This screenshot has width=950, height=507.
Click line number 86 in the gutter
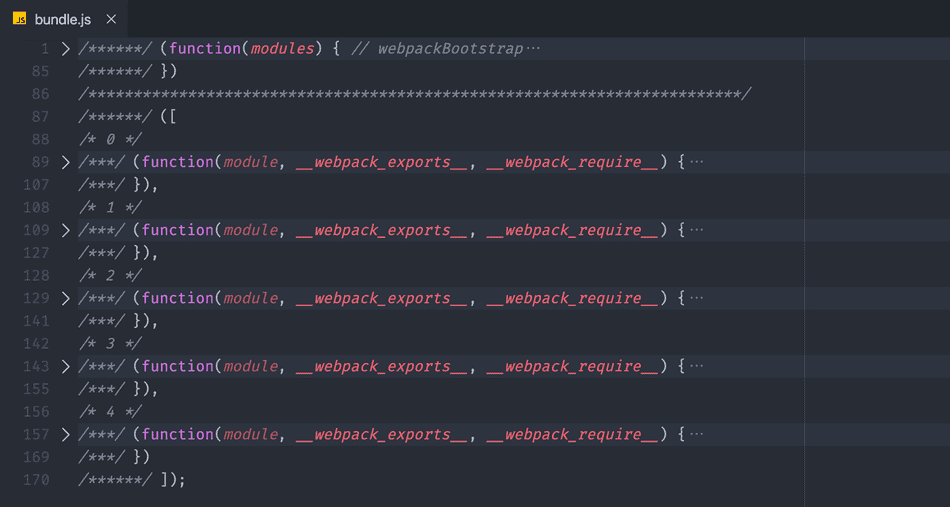(40, 94)
